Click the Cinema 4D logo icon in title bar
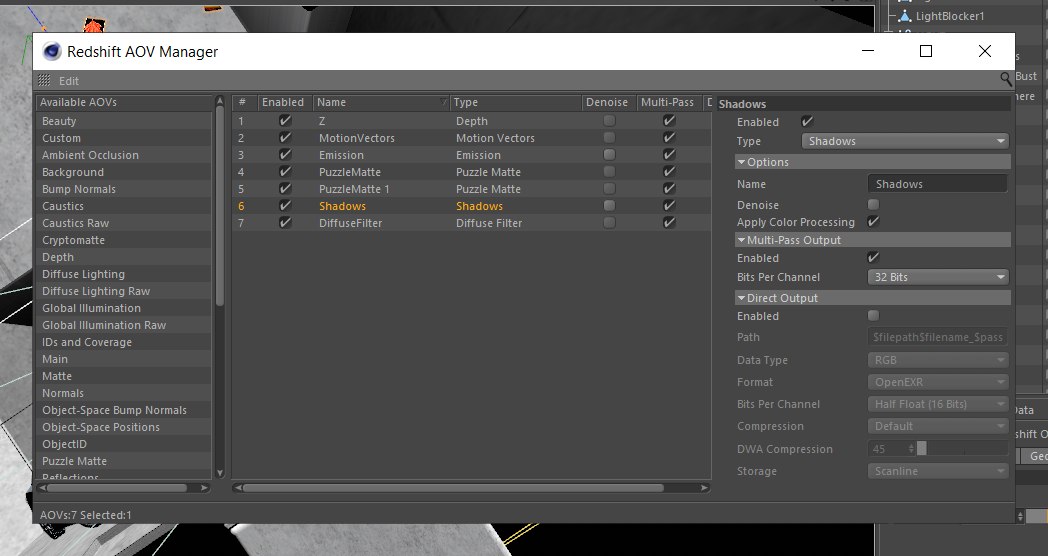Screen dimensions: 1048x556 (51, 51)
